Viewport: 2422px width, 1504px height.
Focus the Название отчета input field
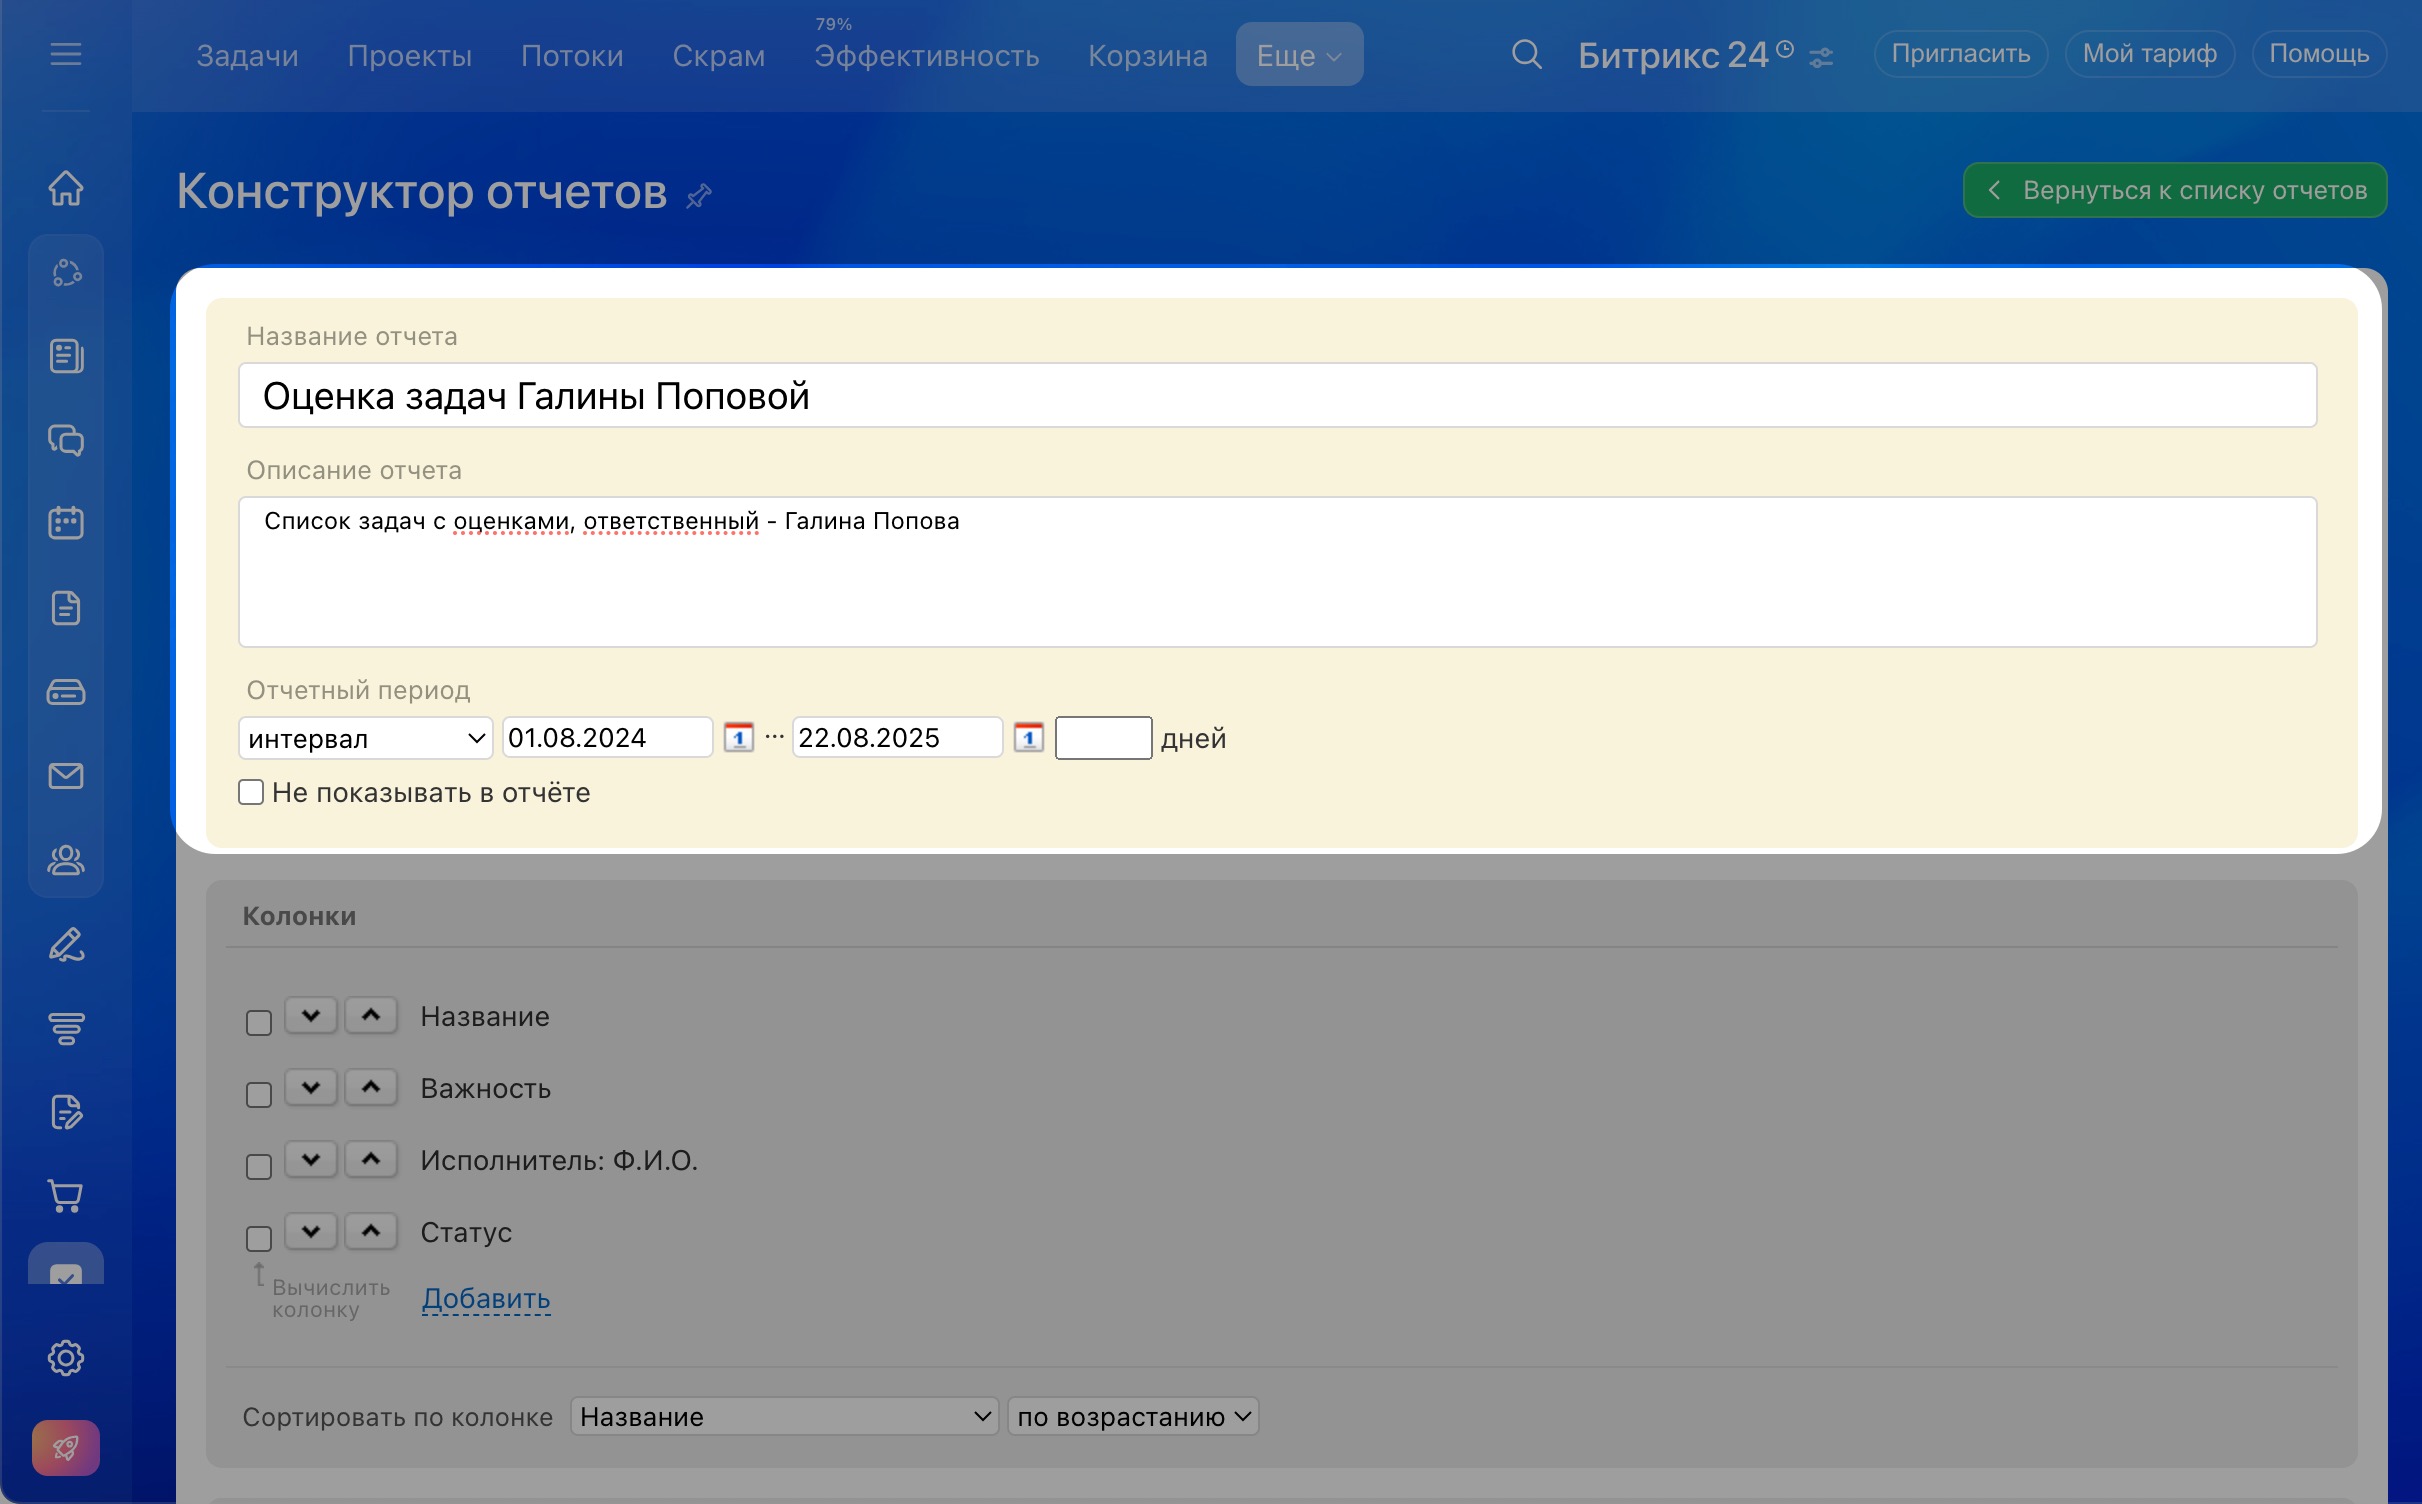(x=1277, y=395)
